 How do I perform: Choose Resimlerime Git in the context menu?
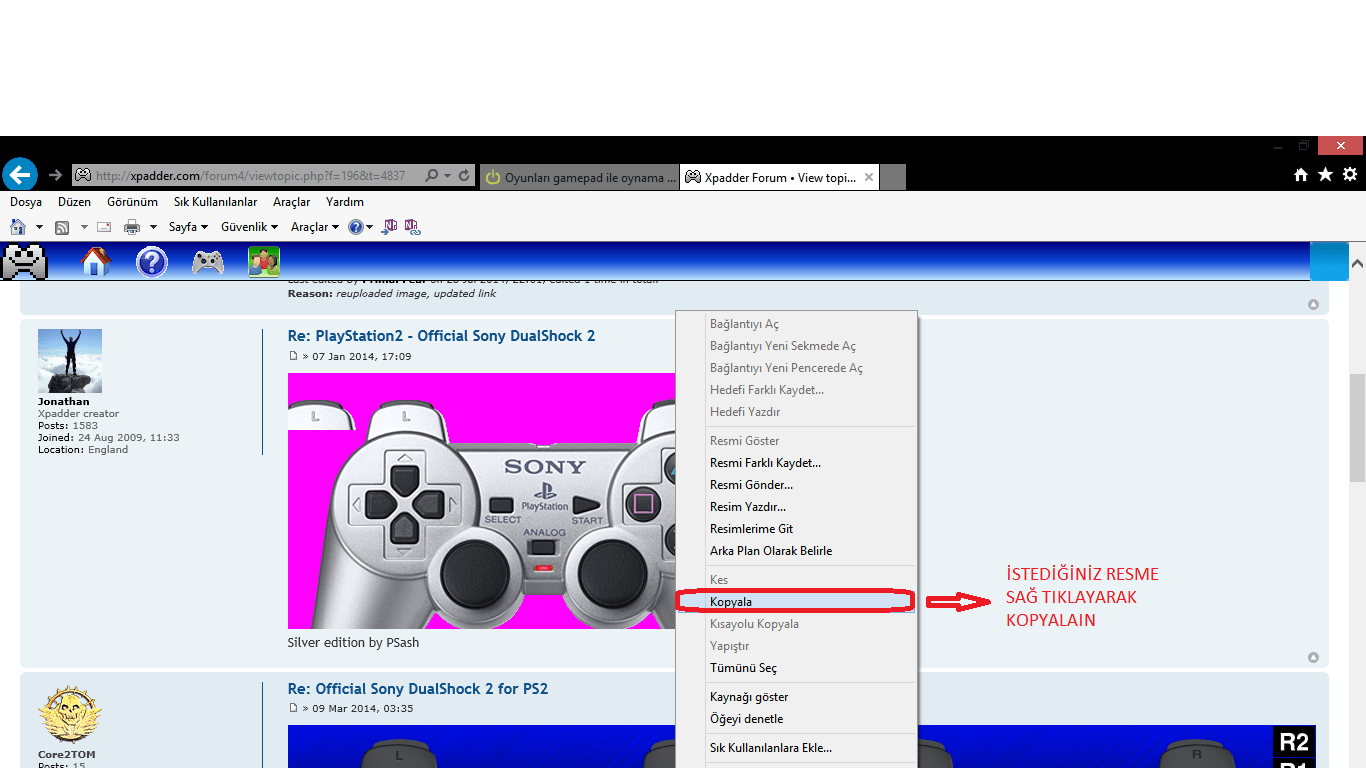click(796, 529)
